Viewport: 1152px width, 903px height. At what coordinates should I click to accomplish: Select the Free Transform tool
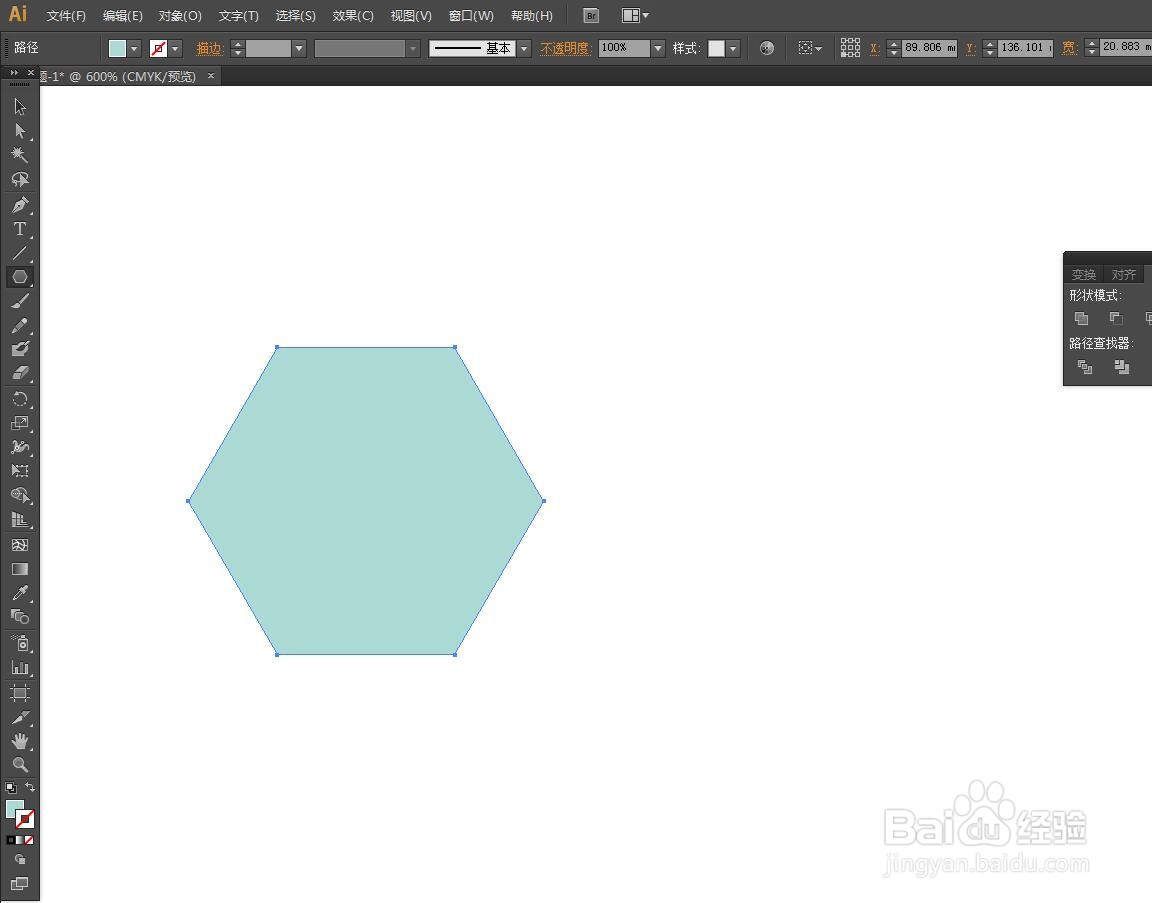click(x=20, y=471)
